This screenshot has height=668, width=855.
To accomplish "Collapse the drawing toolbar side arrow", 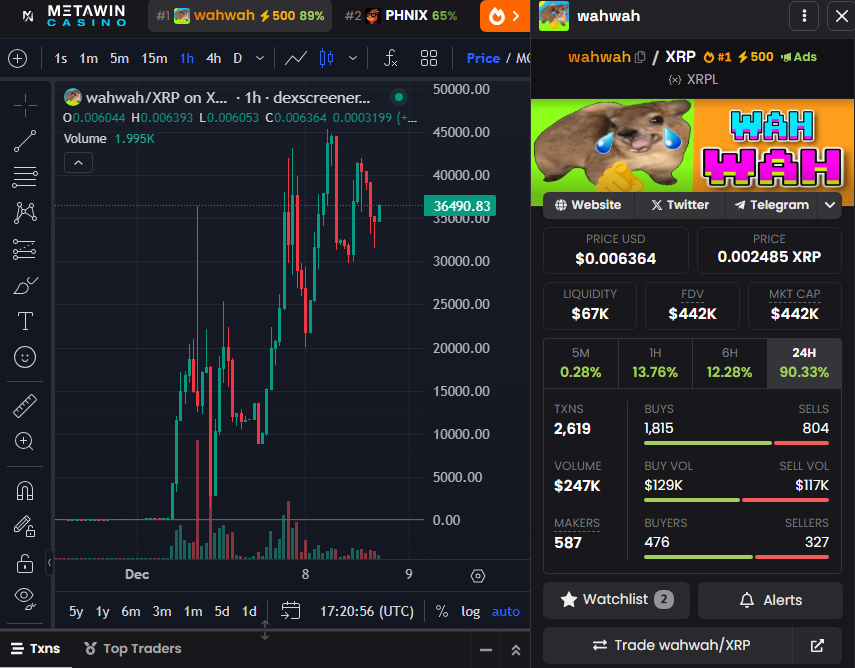I will click(x=49, y=562).
